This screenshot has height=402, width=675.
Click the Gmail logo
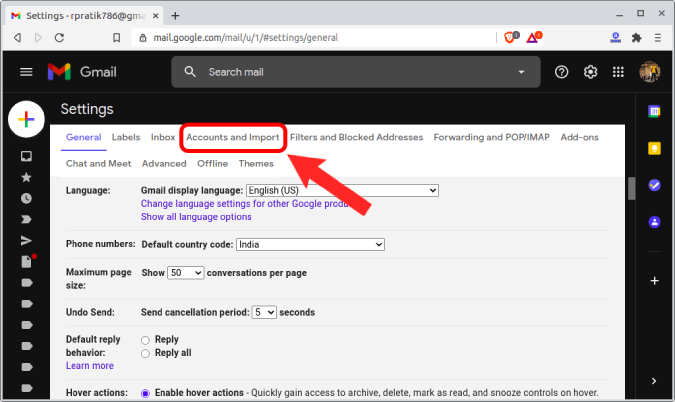click(x=82, y=72)
